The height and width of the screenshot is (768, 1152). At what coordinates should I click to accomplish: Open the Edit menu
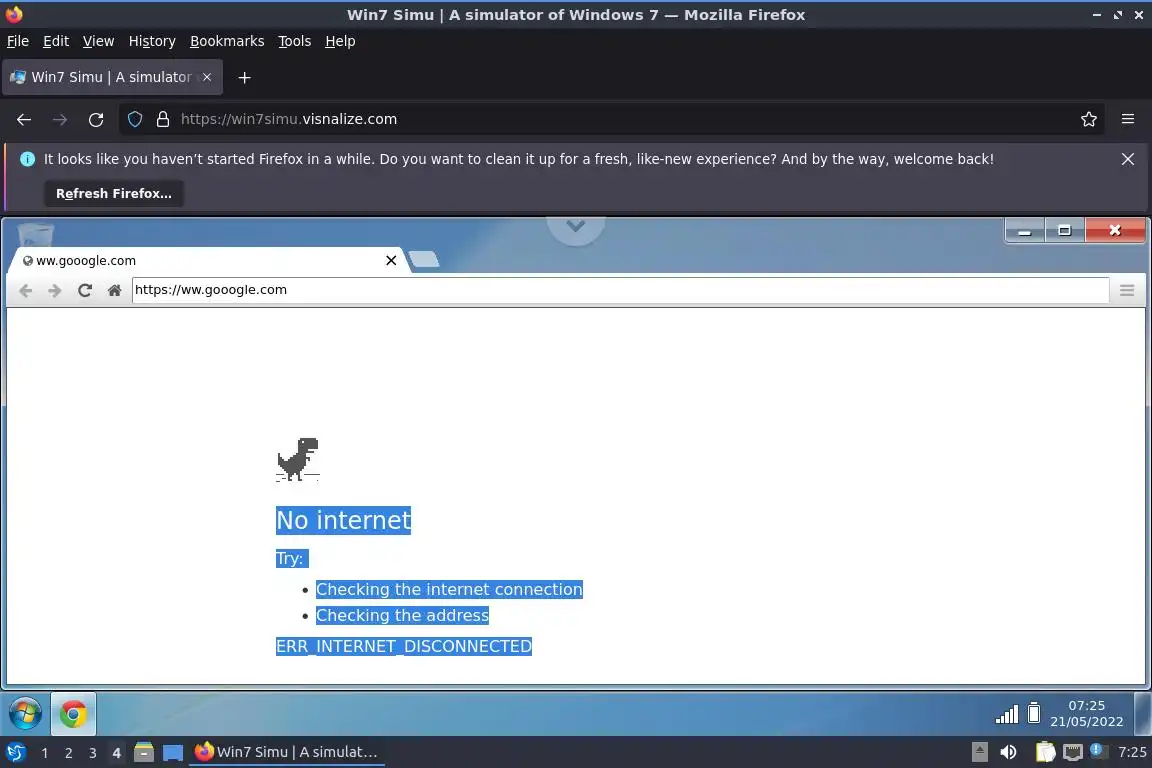tap(56, 41)
